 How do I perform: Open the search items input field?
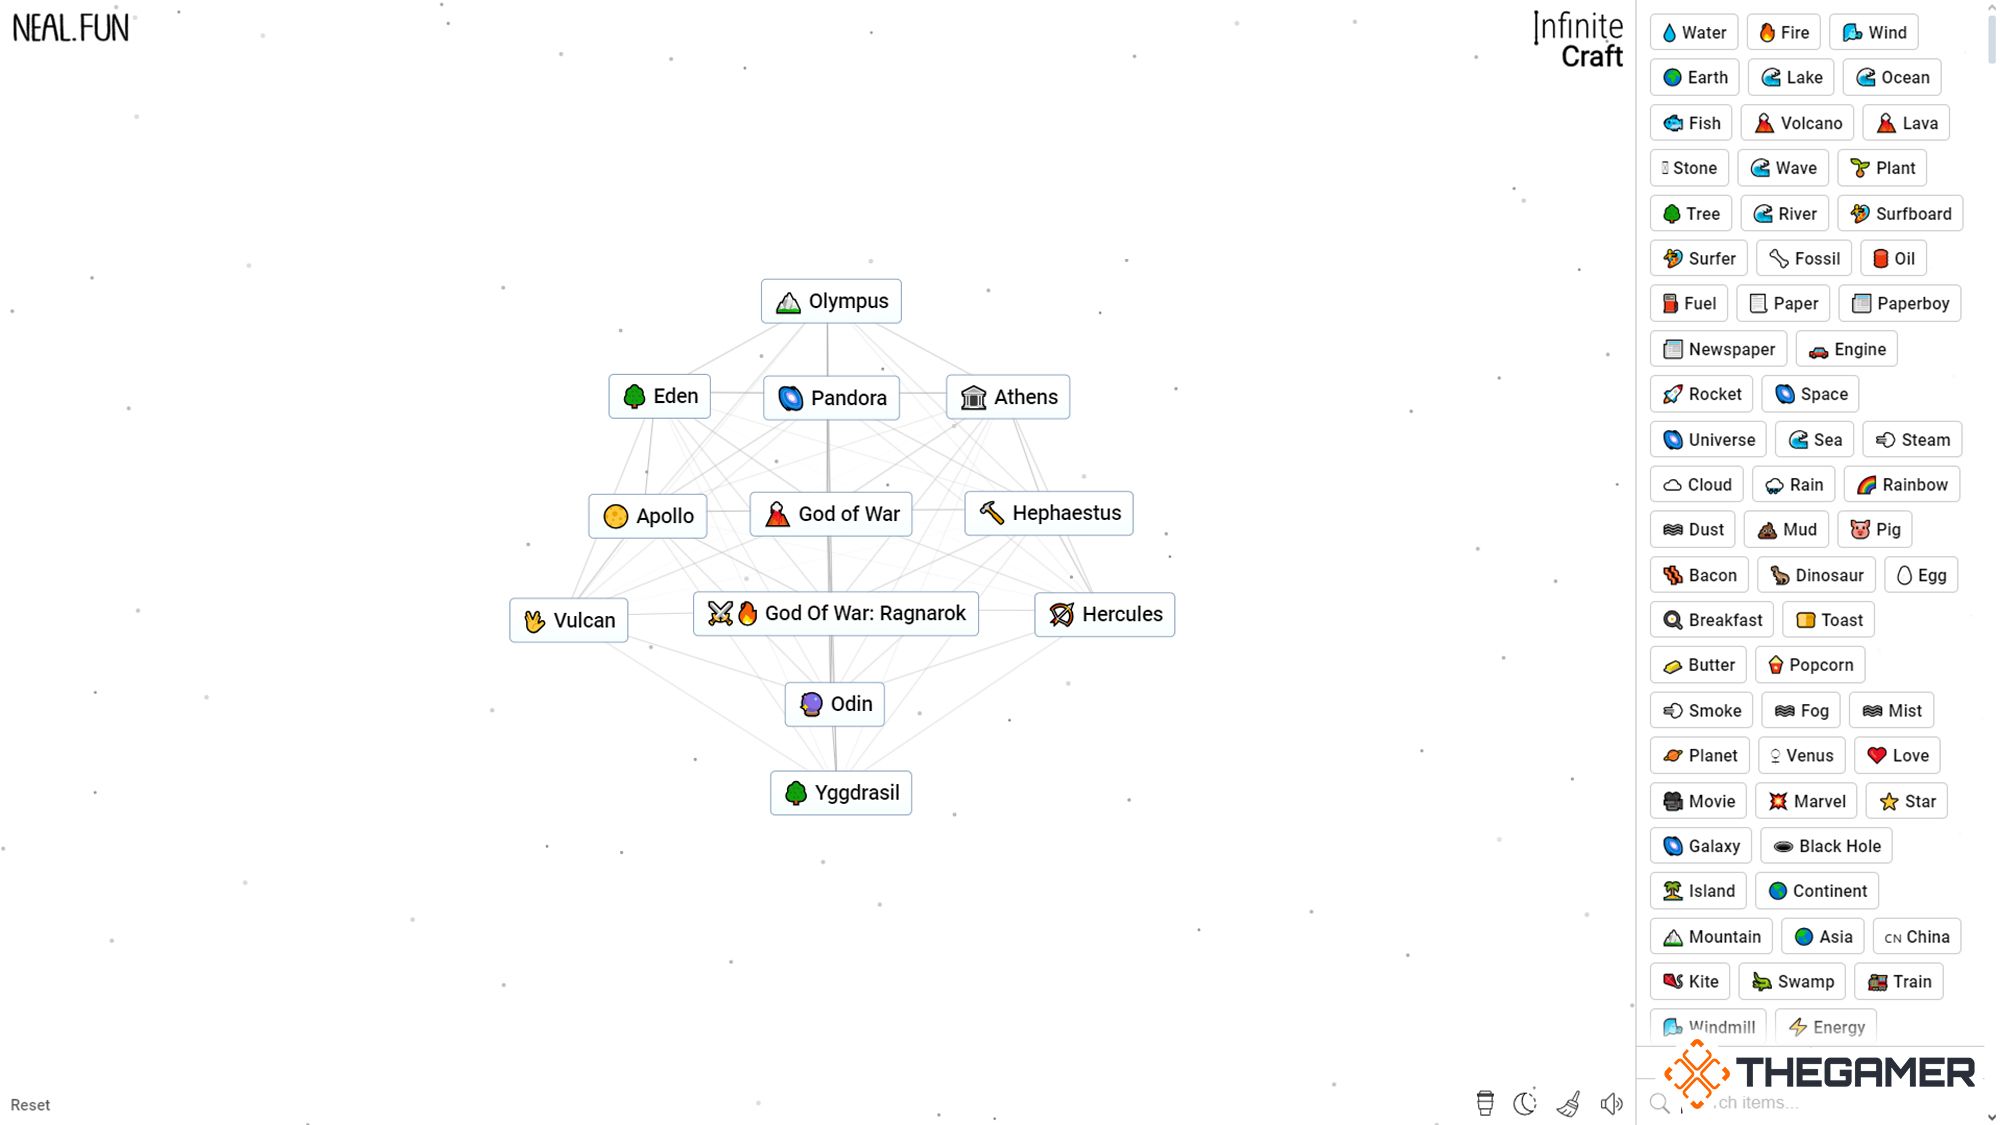pyautogui.click(x=1813, y=1102)
